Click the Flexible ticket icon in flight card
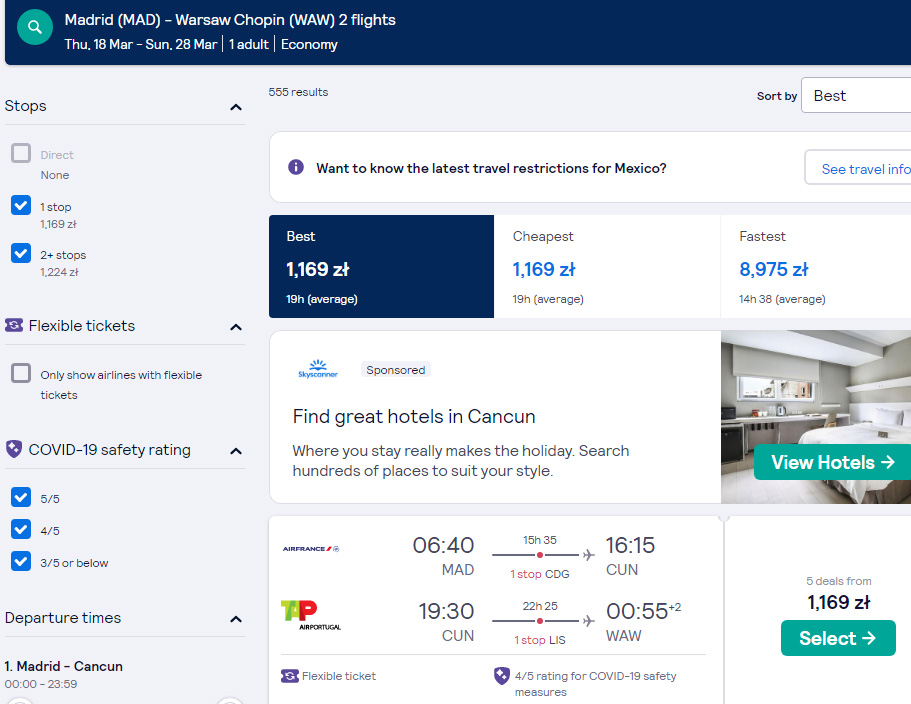Viewport: 911px width, 704px height. [289, 676]
